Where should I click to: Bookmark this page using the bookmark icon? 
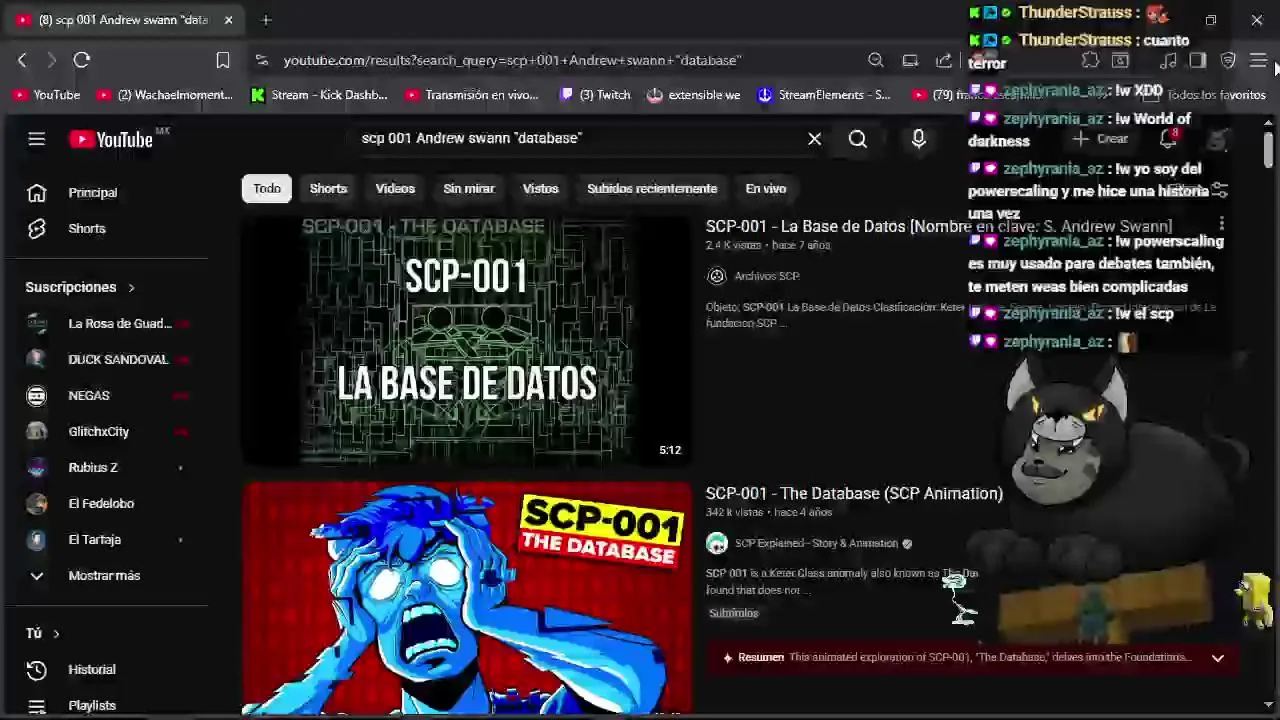(223, 60)
